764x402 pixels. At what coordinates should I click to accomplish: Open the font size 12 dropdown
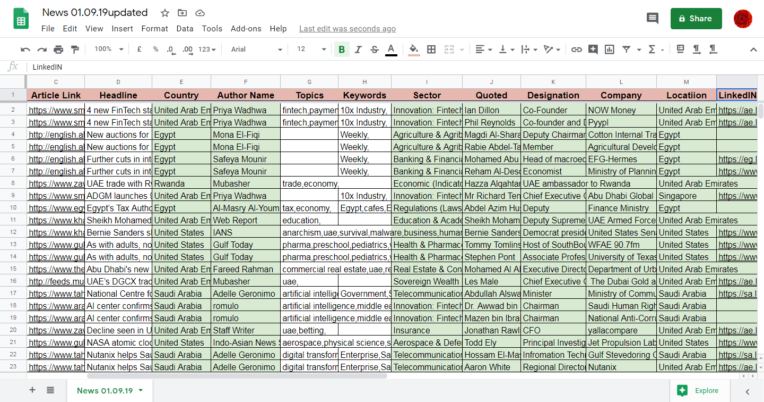tap(311, 49)
